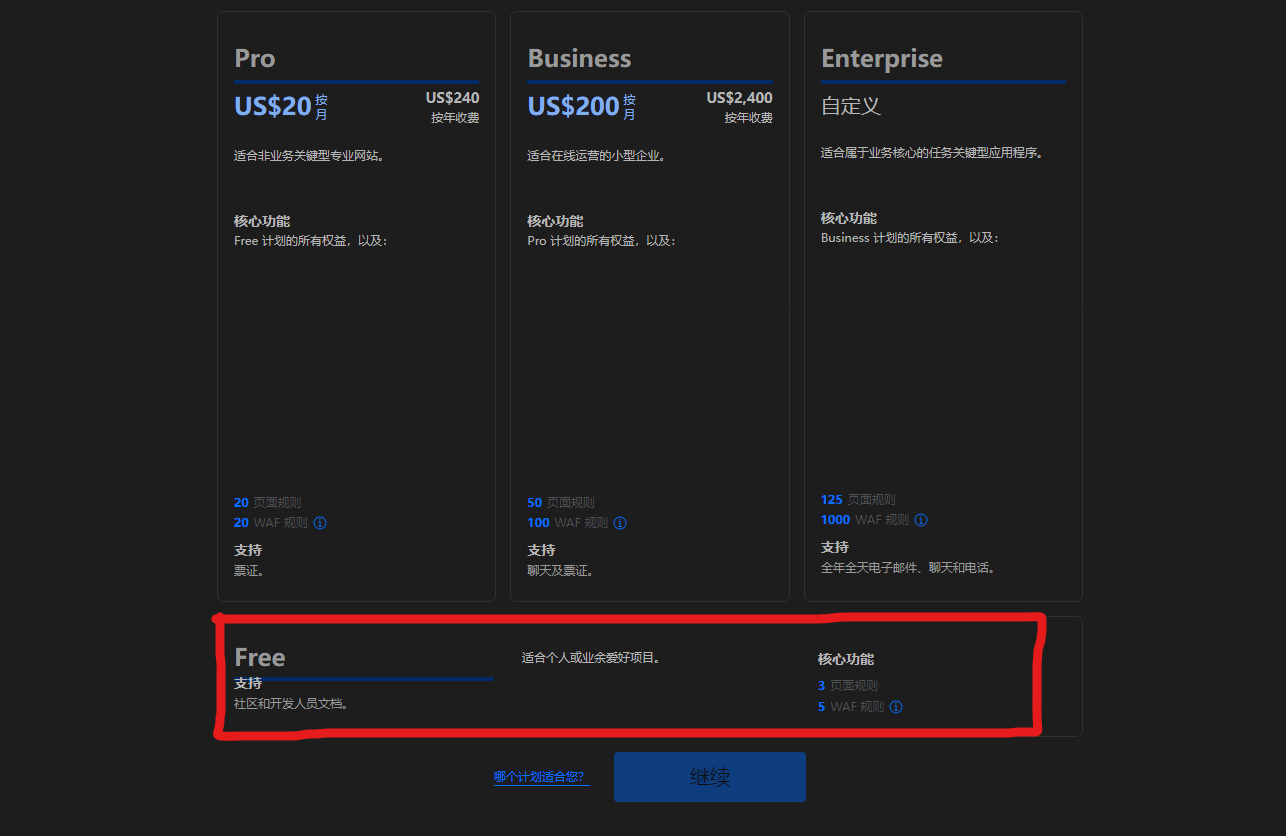This screenshot has width=1286, height=836.
Task: Select the Pro plan card title
Action: [x=255, y=59]
